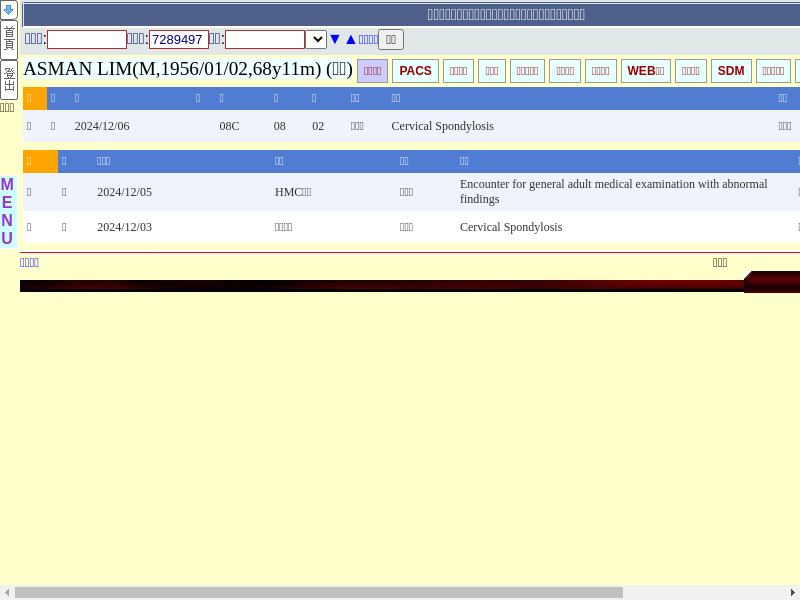Click the horizontal scrollbar left arrow
Image resolution: width=800 pixels, height=600 pixels.
[x=6, y=592]
